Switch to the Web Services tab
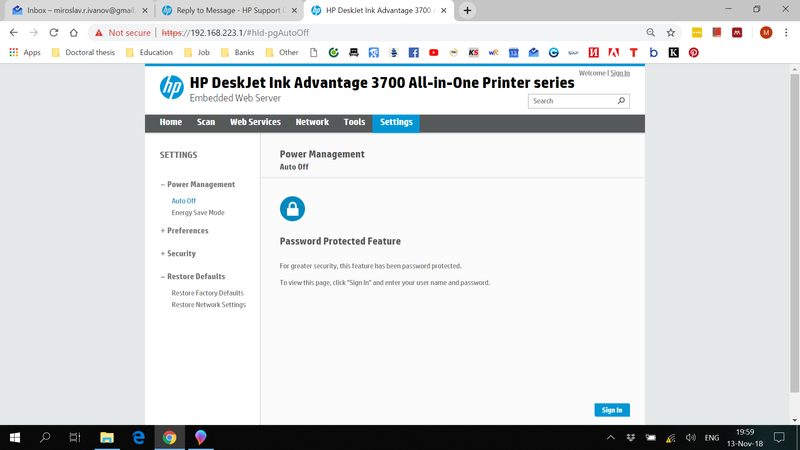The height and width of the screenshot is (450, 800). click(x=255, y=123)
